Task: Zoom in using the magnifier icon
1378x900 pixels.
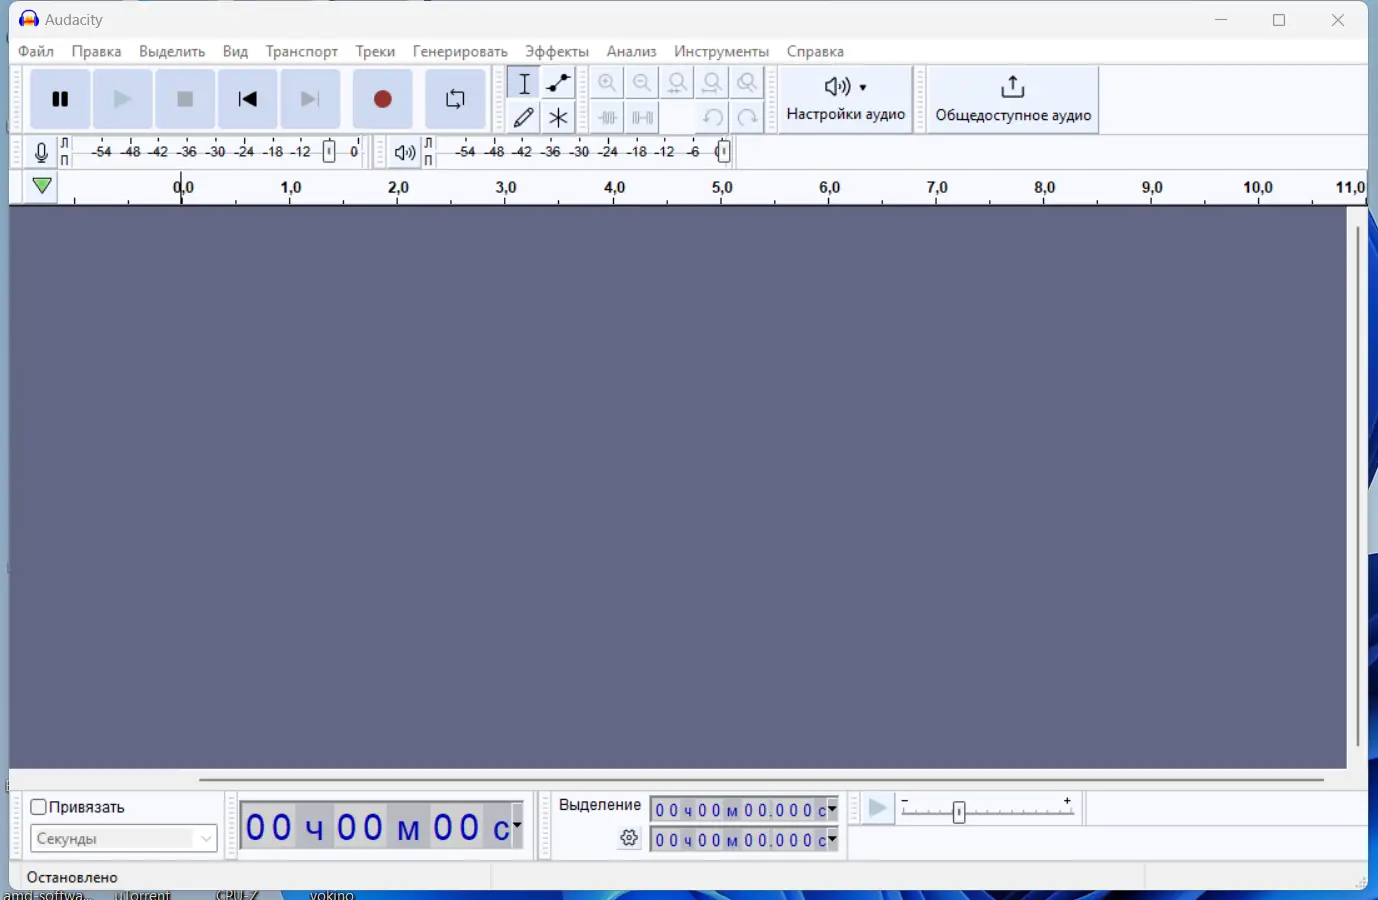Action: click(x=607, y=83)
